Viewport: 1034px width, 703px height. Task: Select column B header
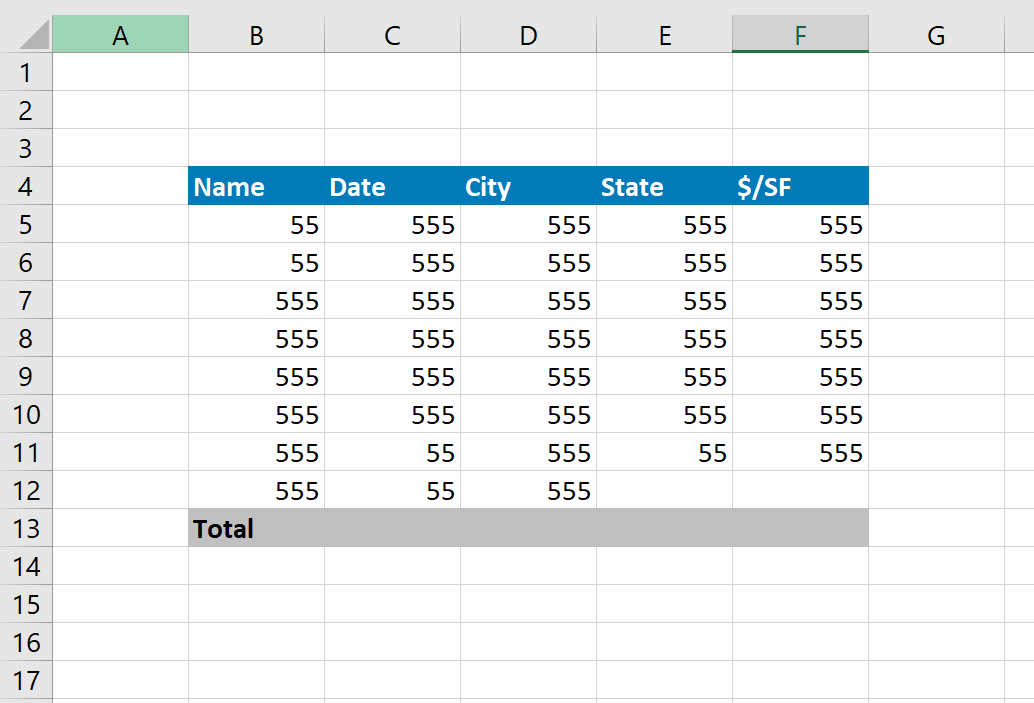click(x=256, y=34)
